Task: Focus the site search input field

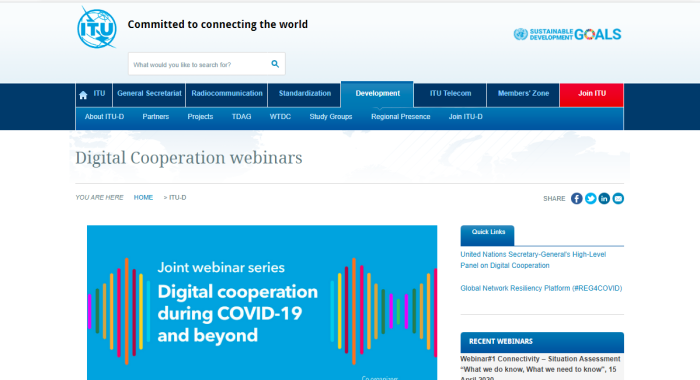Action: (x=200, y=64)
